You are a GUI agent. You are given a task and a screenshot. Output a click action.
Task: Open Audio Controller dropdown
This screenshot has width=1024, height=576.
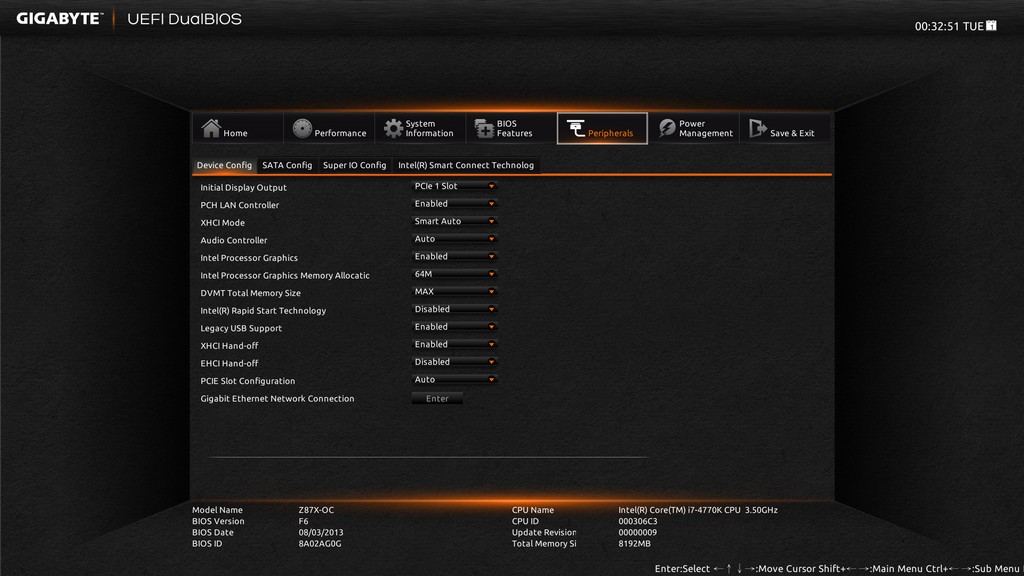click(x=455, y=239)
